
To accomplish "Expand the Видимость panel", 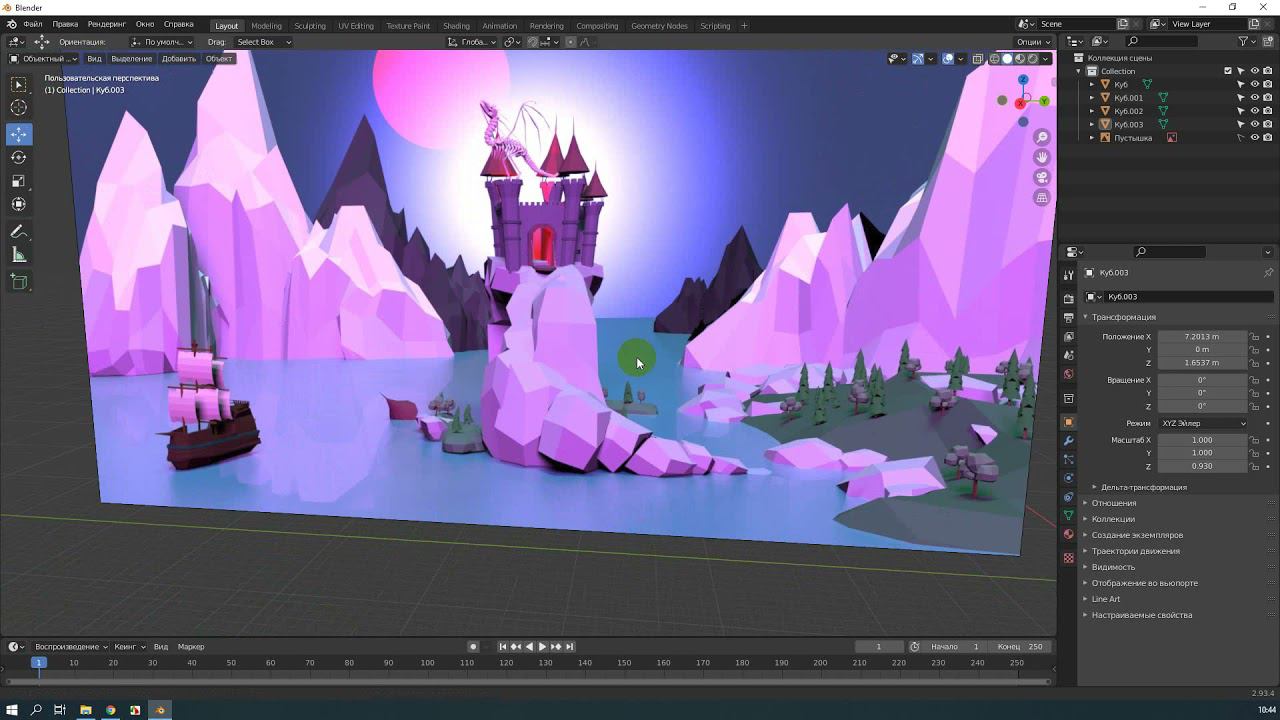I will pos(1113,567).
